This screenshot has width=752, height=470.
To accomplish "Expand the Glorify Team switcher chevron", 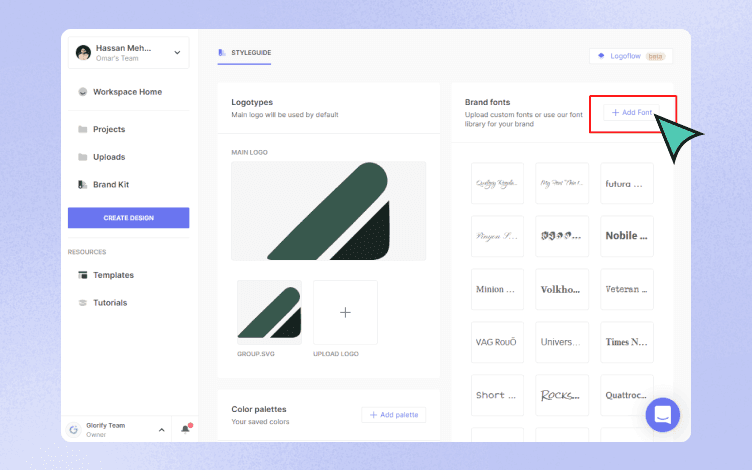I will [162, 430].
